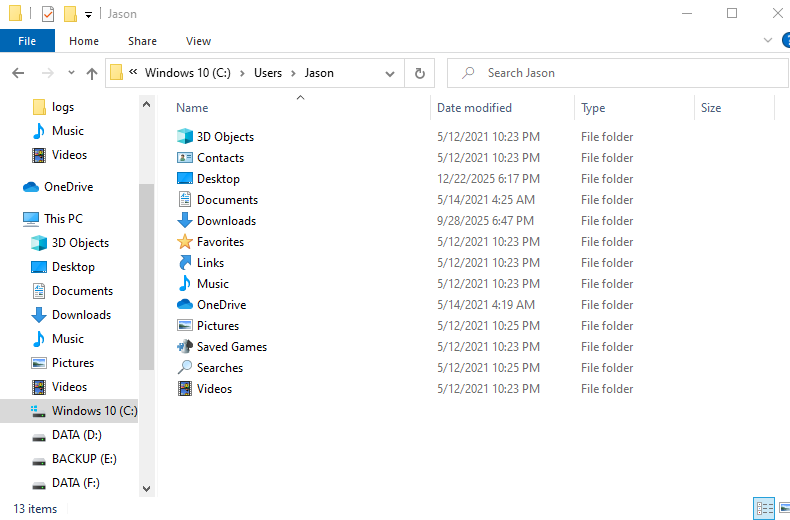Click Users in the address path

268,73
